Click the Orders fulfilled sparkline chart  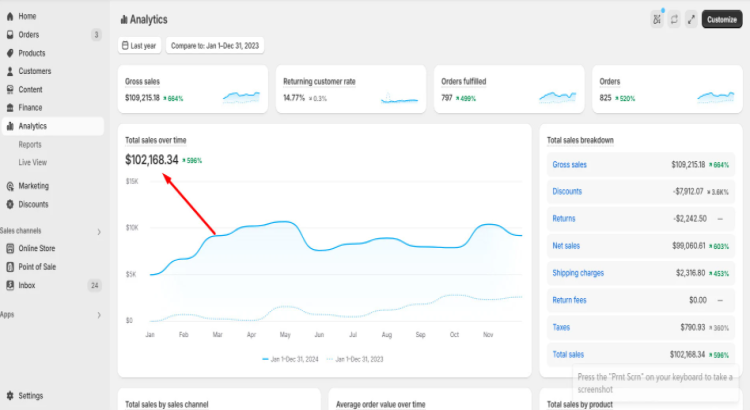pos(558,97)
